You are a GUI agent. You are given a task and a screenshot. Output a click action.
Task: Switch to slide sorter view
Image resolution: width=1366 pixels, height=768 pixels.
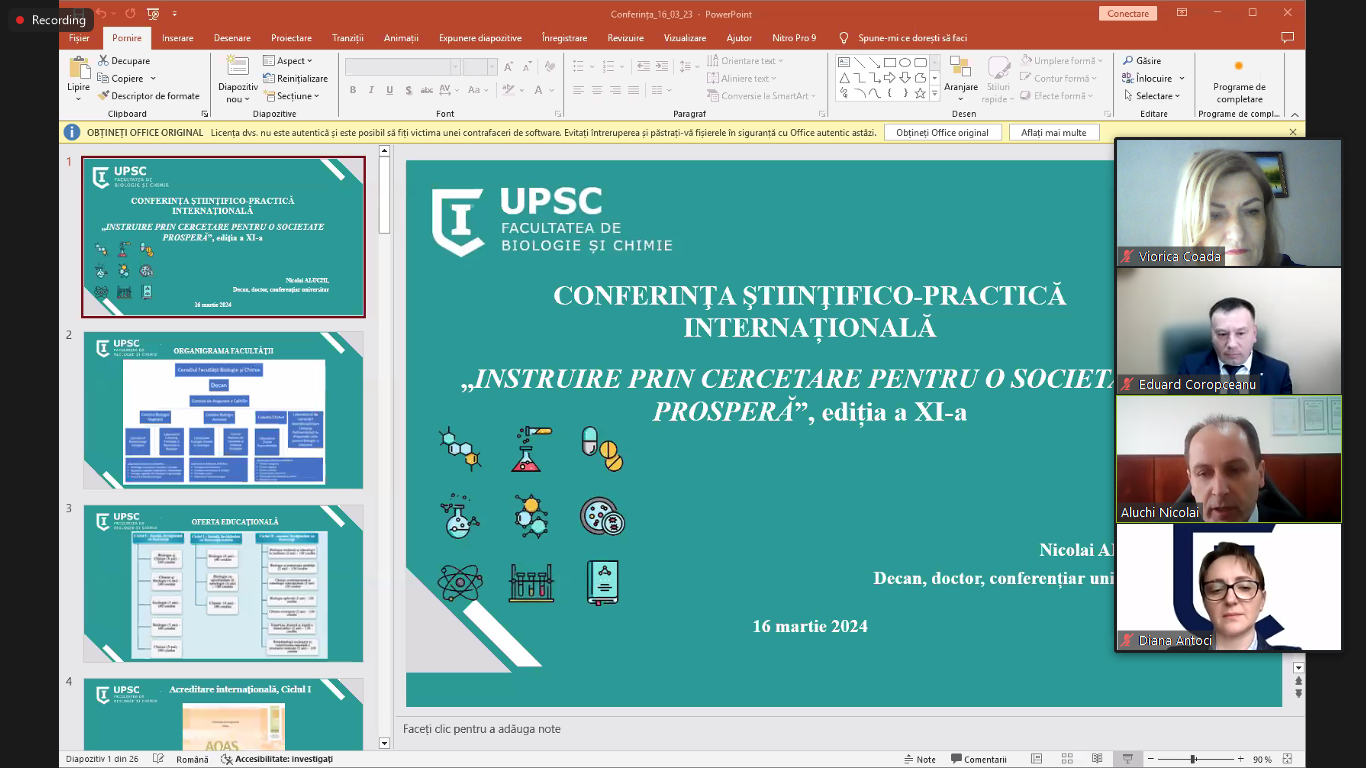click(x=1067, y=759)
